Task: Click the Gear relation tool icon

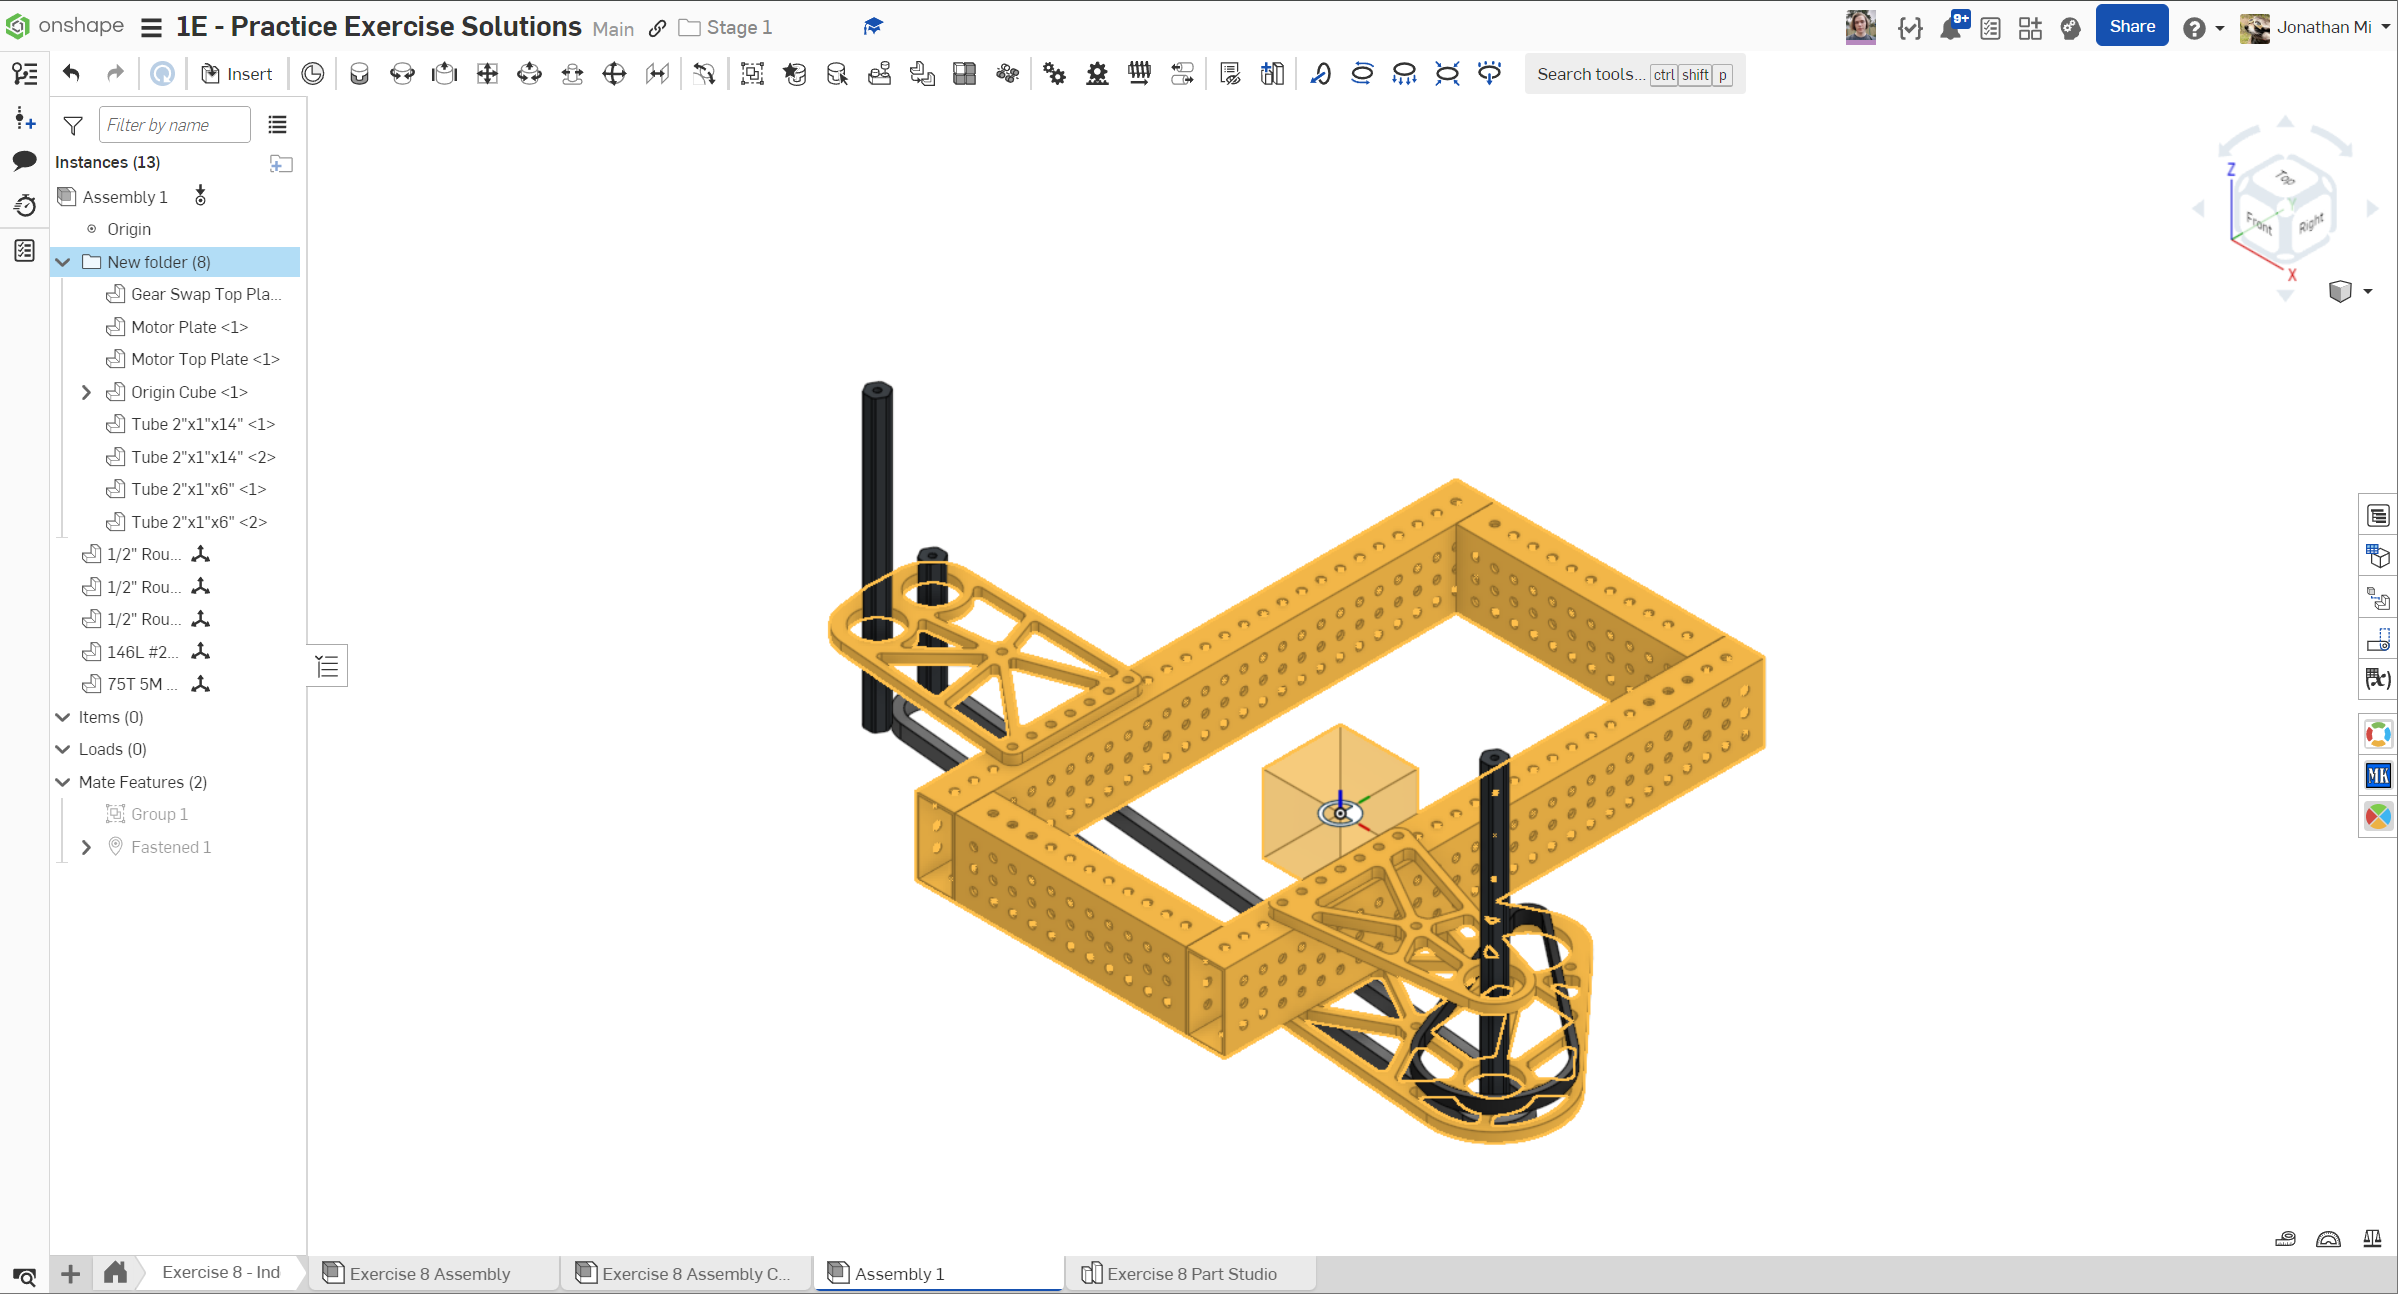Action: tap(1054, 74)
